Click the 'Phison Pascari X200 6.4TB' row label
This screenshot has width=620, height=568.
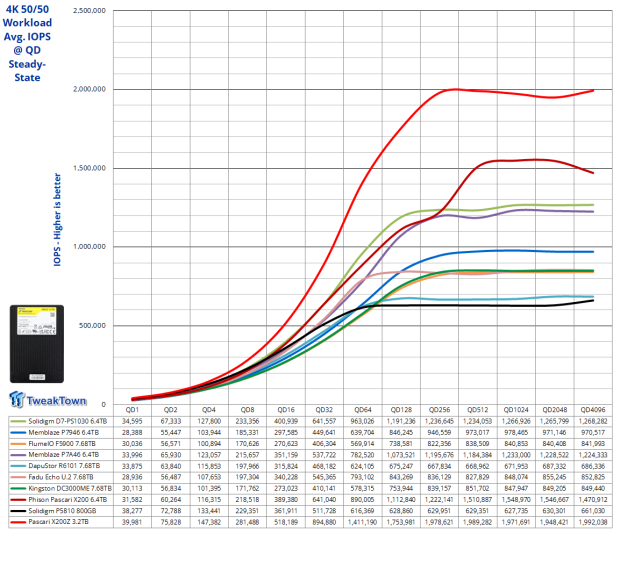(x=68, y=500)
